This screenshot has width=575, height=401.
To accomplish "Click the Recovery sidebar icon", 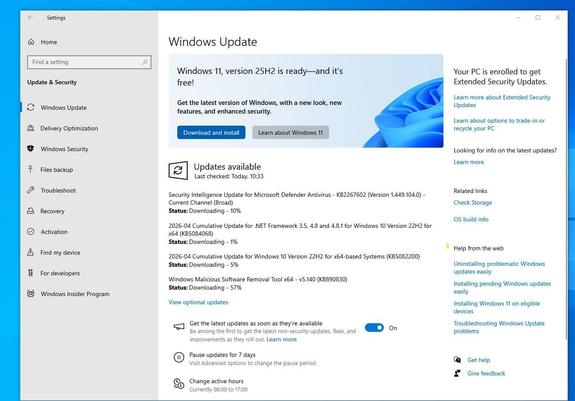I will (x=31, y=211).
